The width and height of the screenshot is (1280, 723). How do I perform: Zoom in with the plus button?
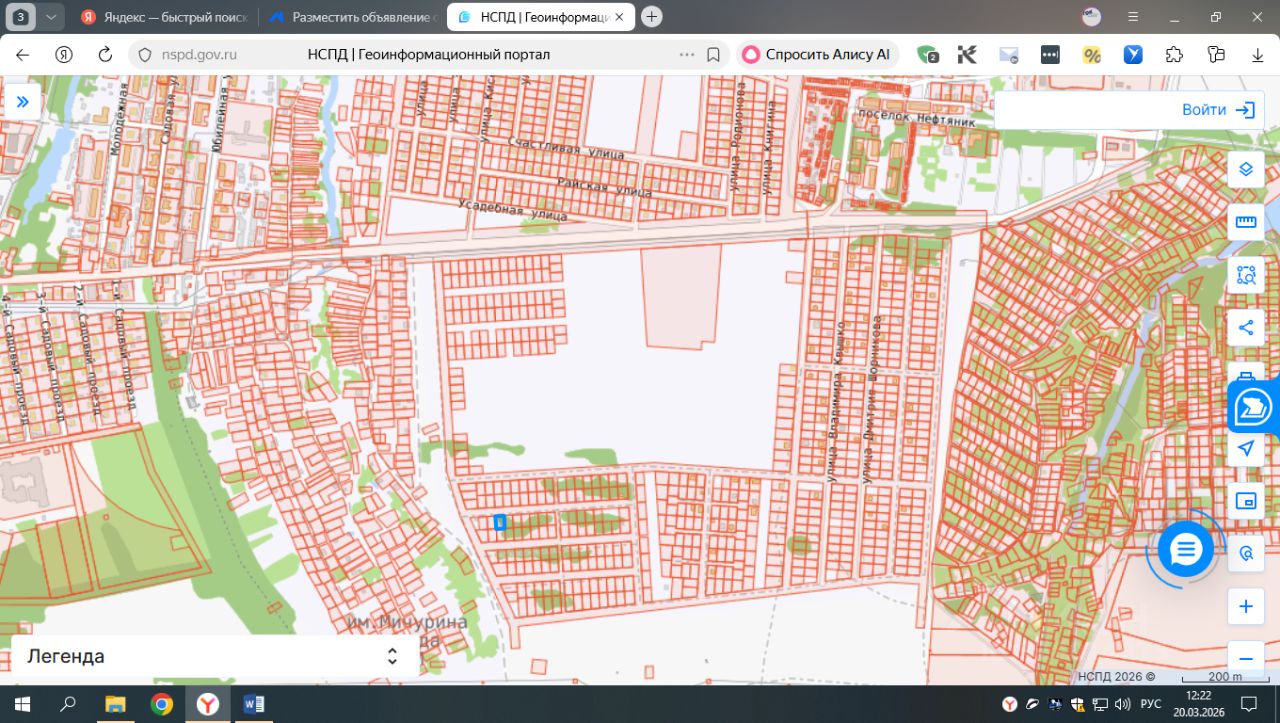(x=1246, y=606)
